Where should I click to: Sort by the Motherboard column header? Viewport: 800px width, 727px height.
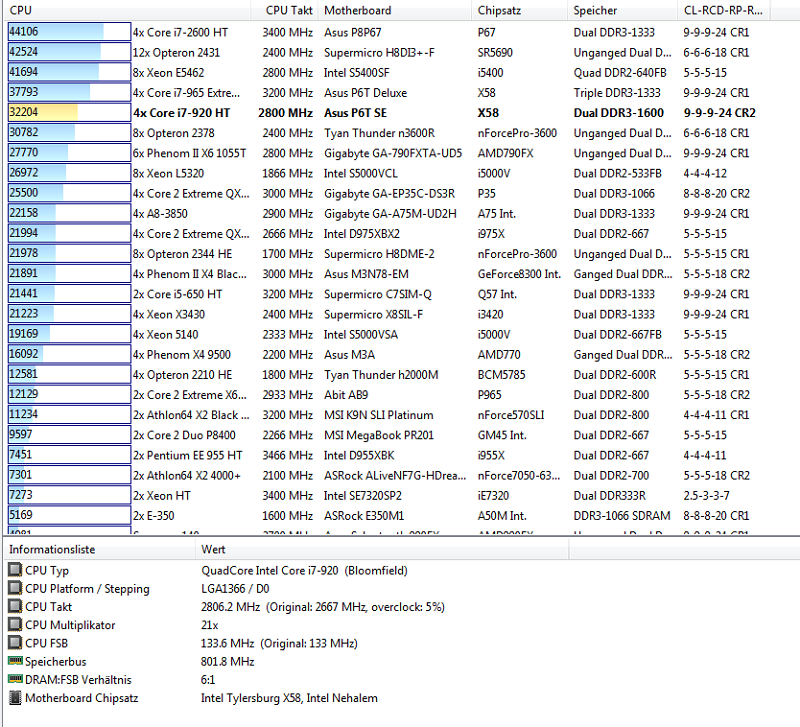[394, 10]
